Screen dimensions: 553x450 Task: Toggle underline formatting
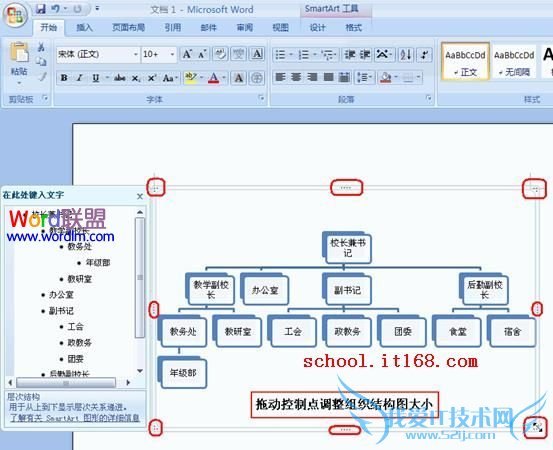(96, 78)
